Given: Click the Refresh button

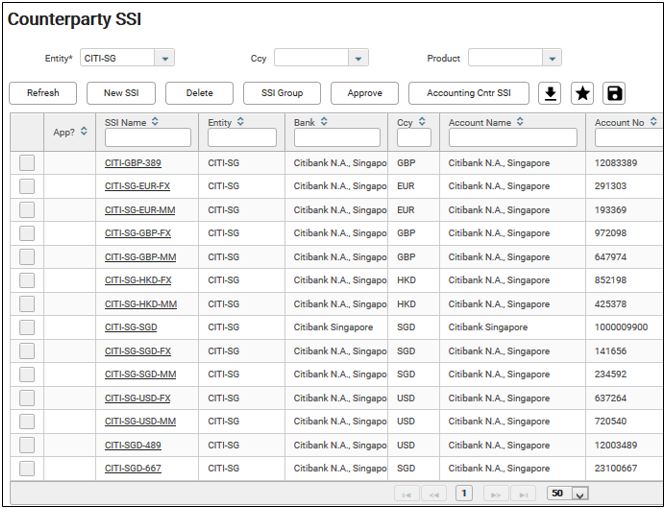Looking at the screenshot, I should (43, 93).
